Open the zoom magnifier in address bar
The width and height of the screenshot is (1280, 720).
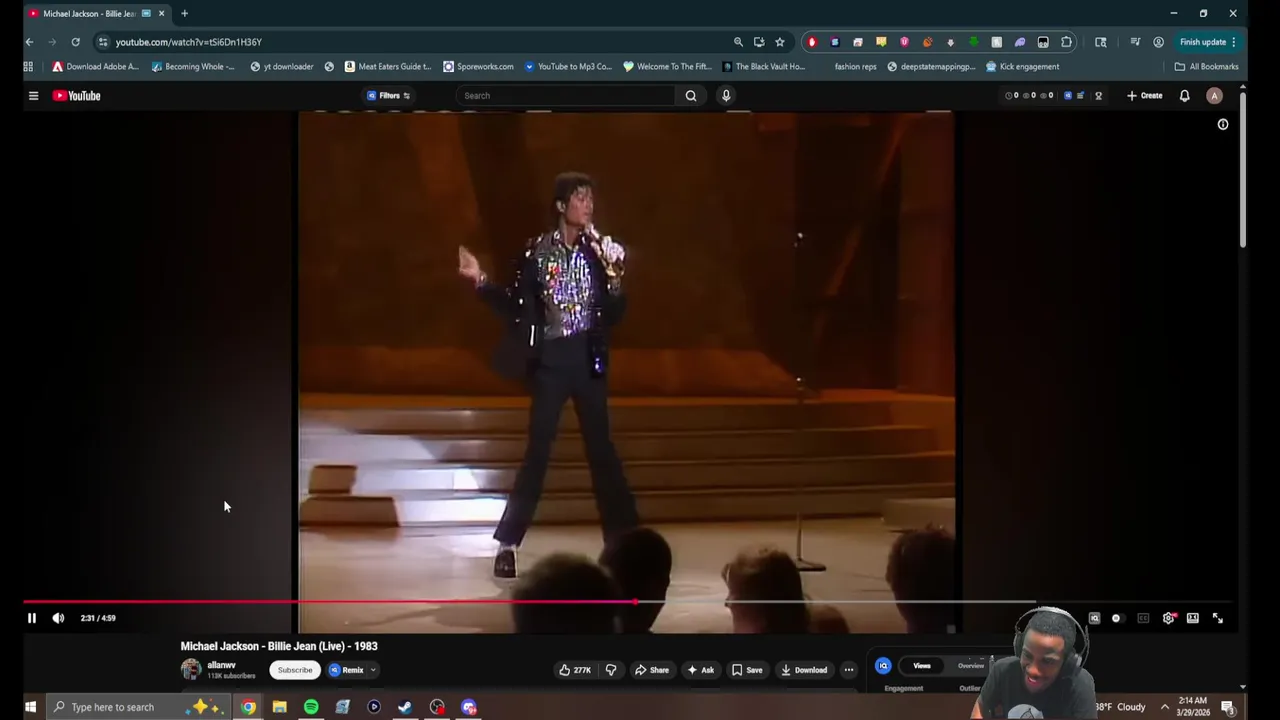[738, 42]
